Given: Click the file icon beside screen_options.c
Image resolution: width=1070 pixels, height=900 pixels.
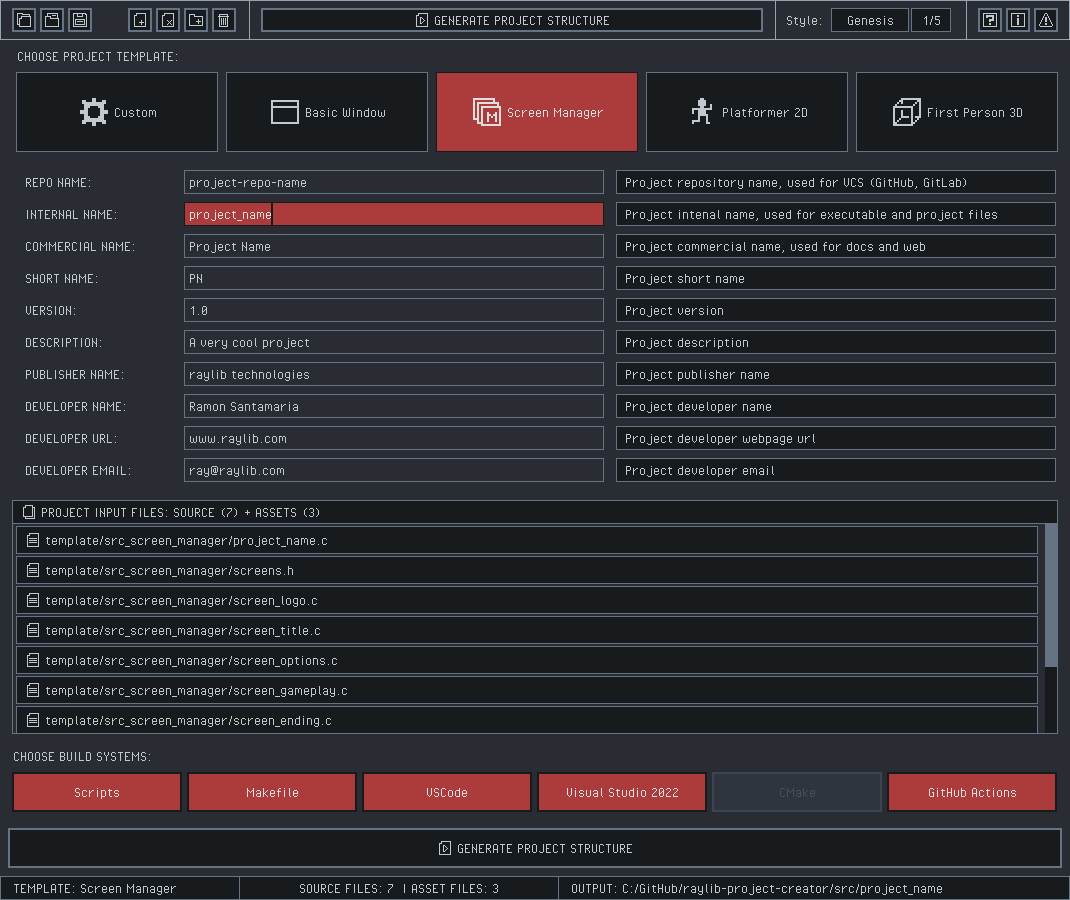Looking at the screenshot, I should click(32, 661).
